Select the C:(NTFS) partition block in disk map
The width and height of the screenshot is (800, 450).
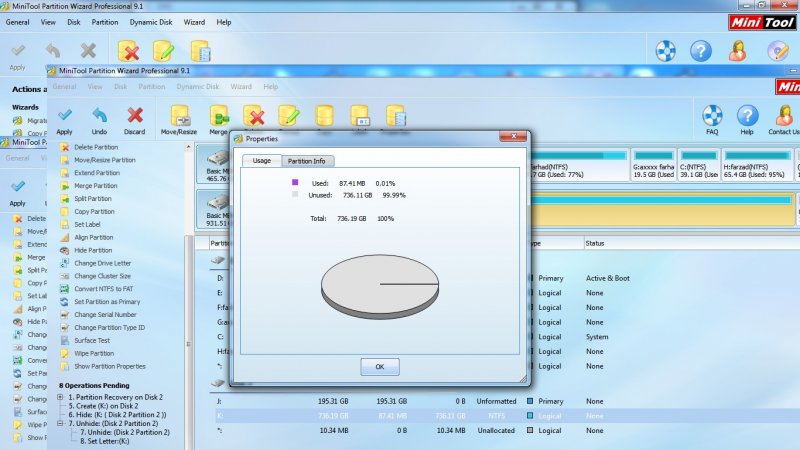698,165
